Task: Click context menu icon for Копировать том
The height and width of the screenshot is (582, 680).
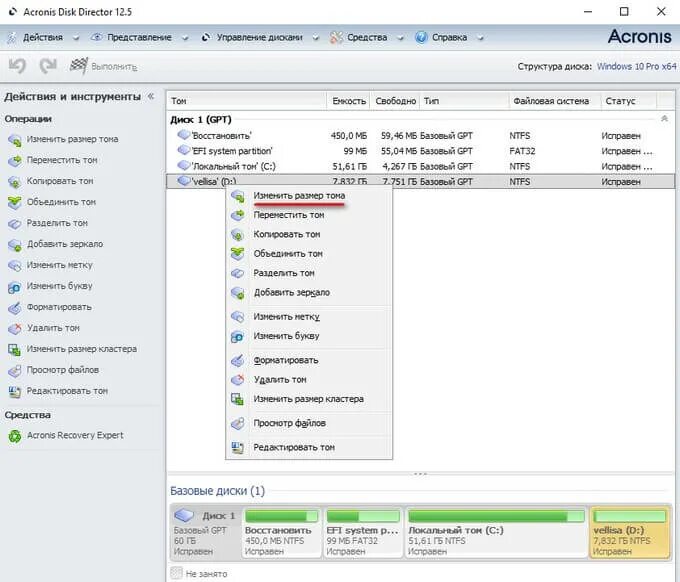Action: click(x=238, y=235)
